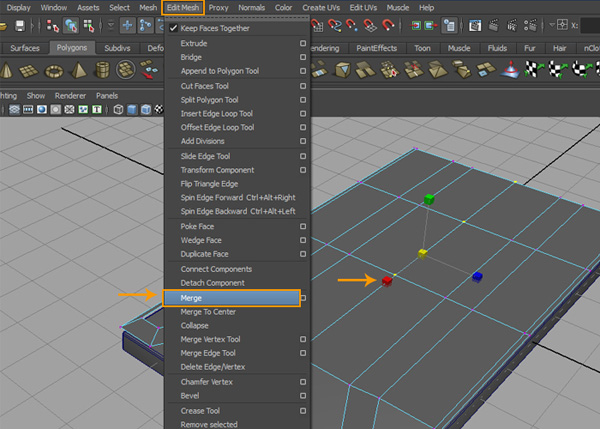Click the Extrude cube shelf icon

(342, 70)
